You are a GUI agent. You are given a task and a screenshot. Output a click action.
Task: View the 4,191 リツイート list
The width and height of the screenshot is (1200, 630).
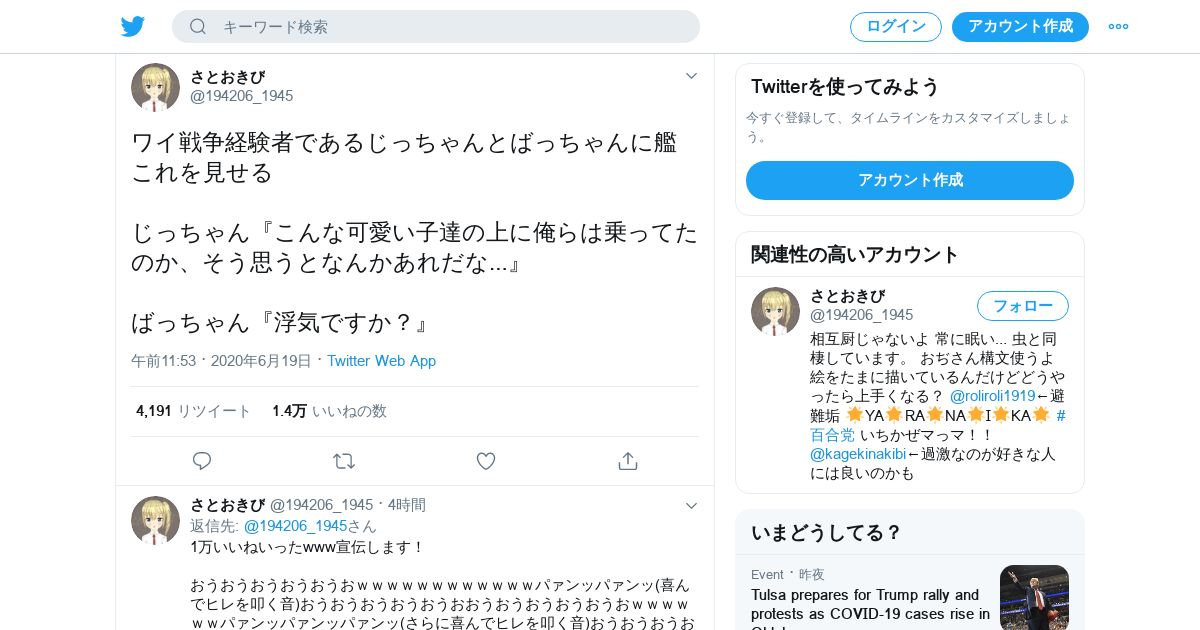coord(194,411)
